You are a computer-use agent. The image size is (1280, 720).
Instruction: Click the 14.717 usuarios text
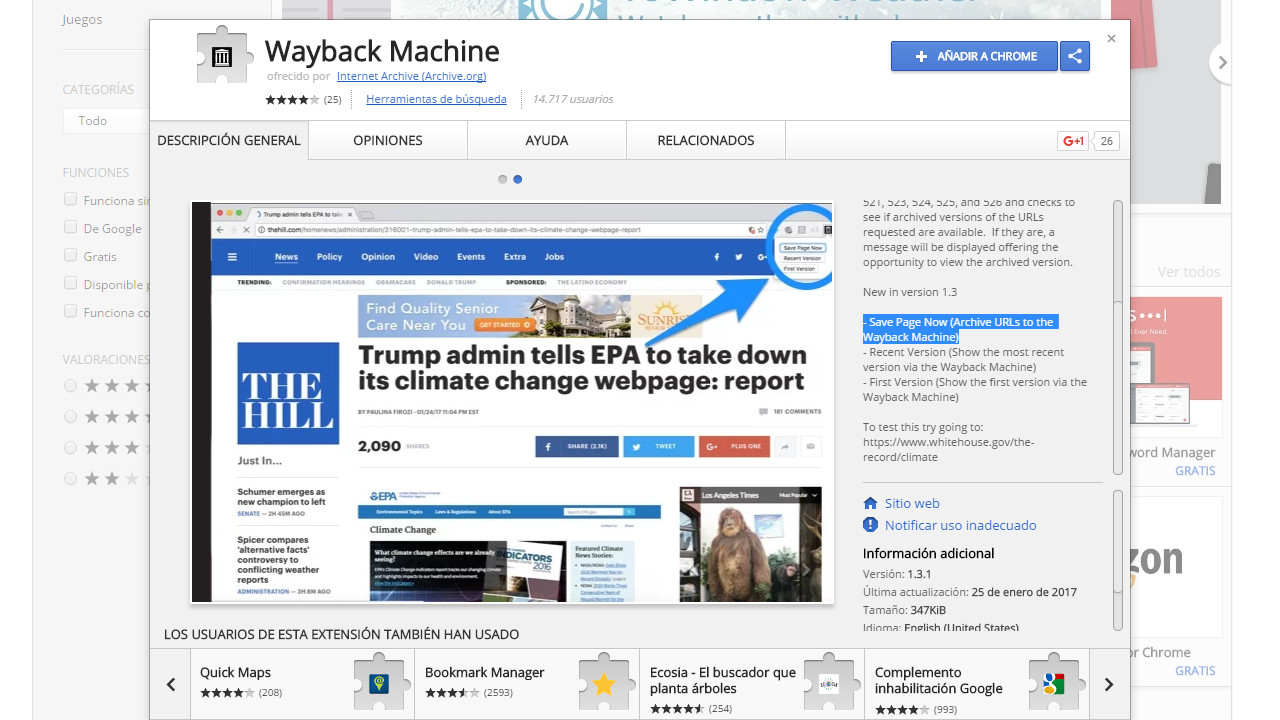coord(573,99)
